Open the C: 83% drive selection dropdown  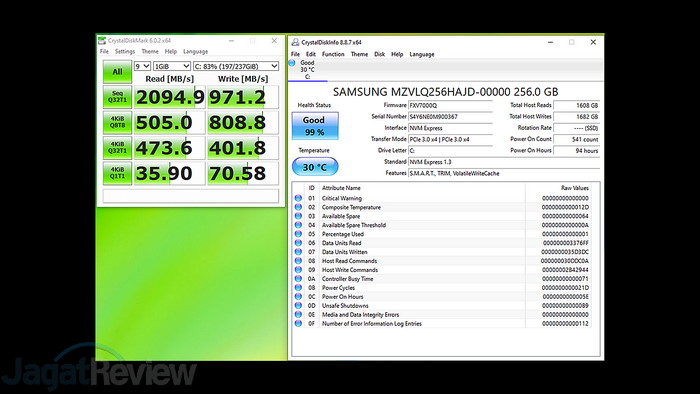[x=236, y=66]
